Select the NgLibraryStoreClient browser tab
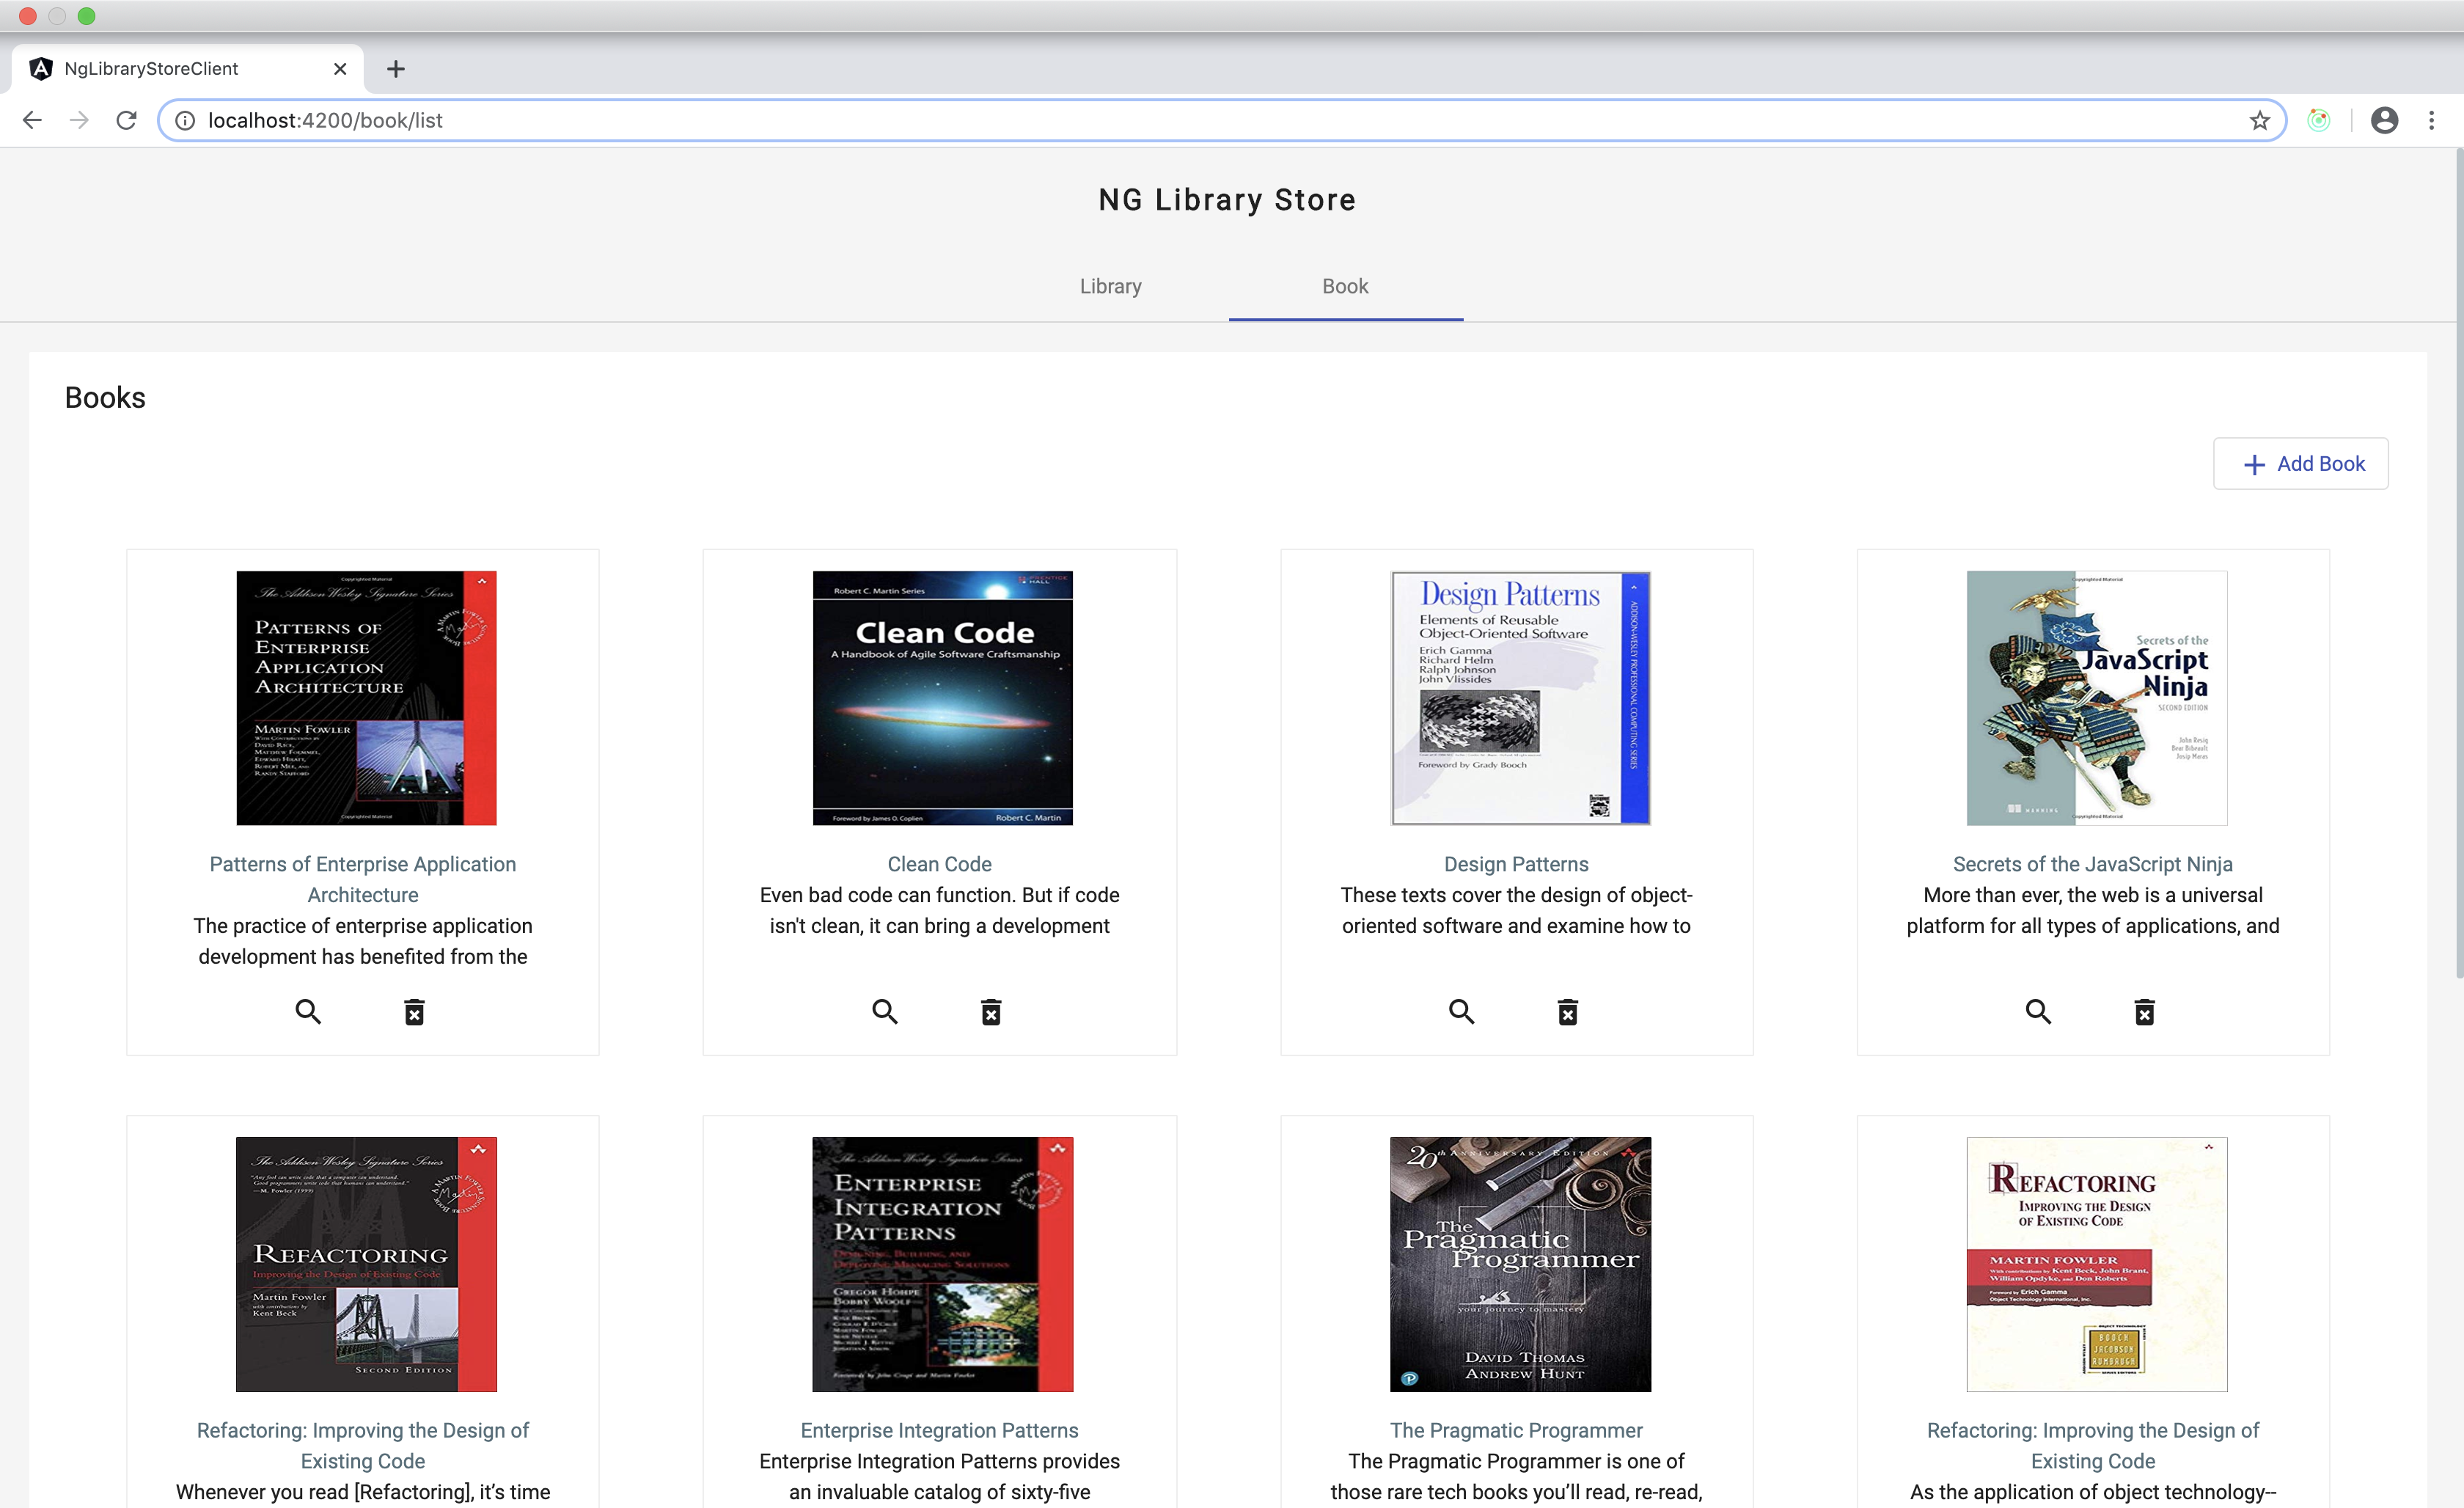The image size is (2464, 1508). tap(187, 69)
